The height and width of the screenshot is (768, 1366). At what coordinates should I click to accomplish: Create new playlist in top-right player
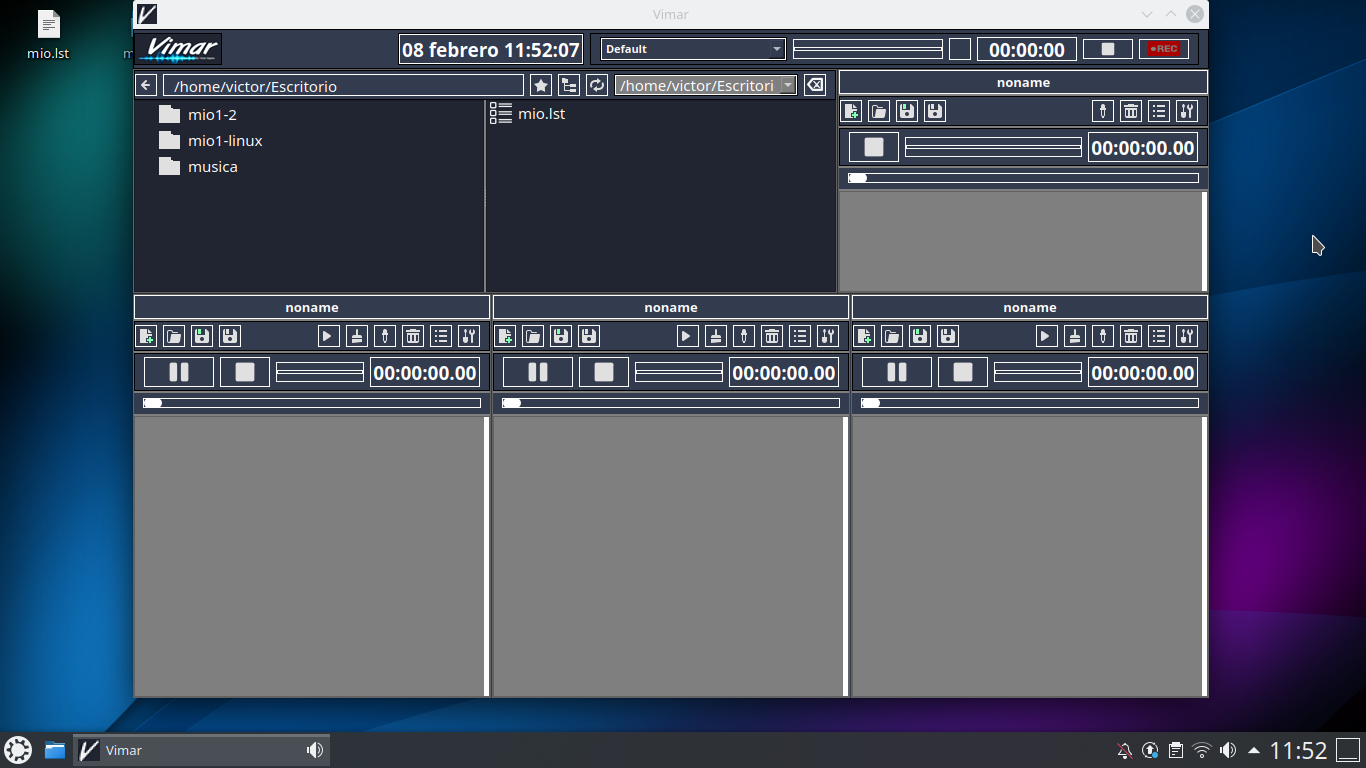coord(851,111)
